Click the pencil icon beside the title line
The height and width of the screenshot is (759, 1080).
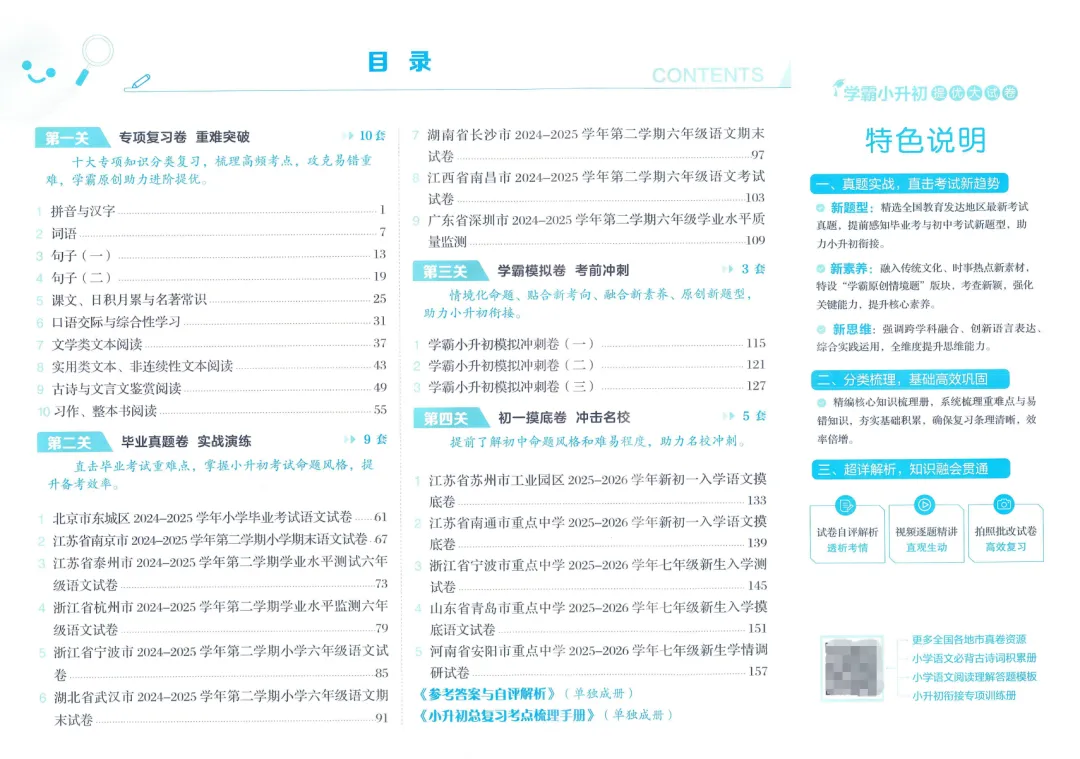(140, 82)
